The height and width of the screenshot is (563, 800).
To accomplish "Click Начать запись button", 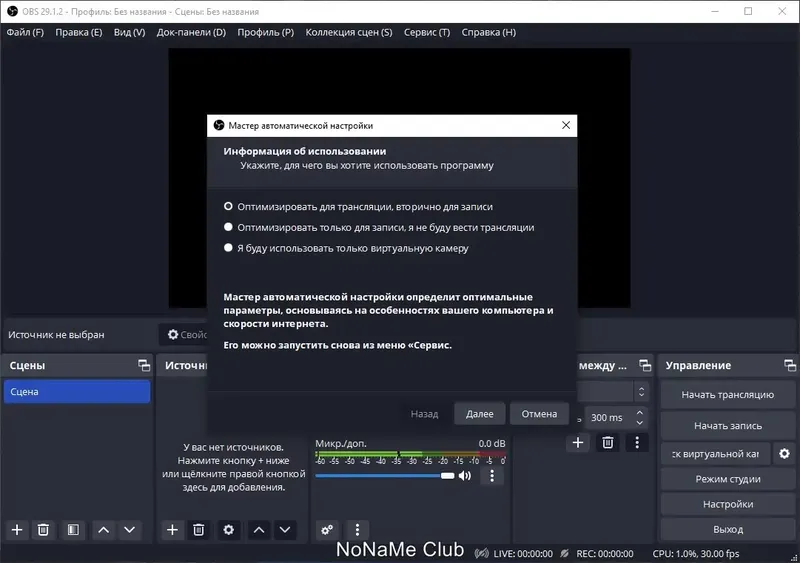I will 728,426.
